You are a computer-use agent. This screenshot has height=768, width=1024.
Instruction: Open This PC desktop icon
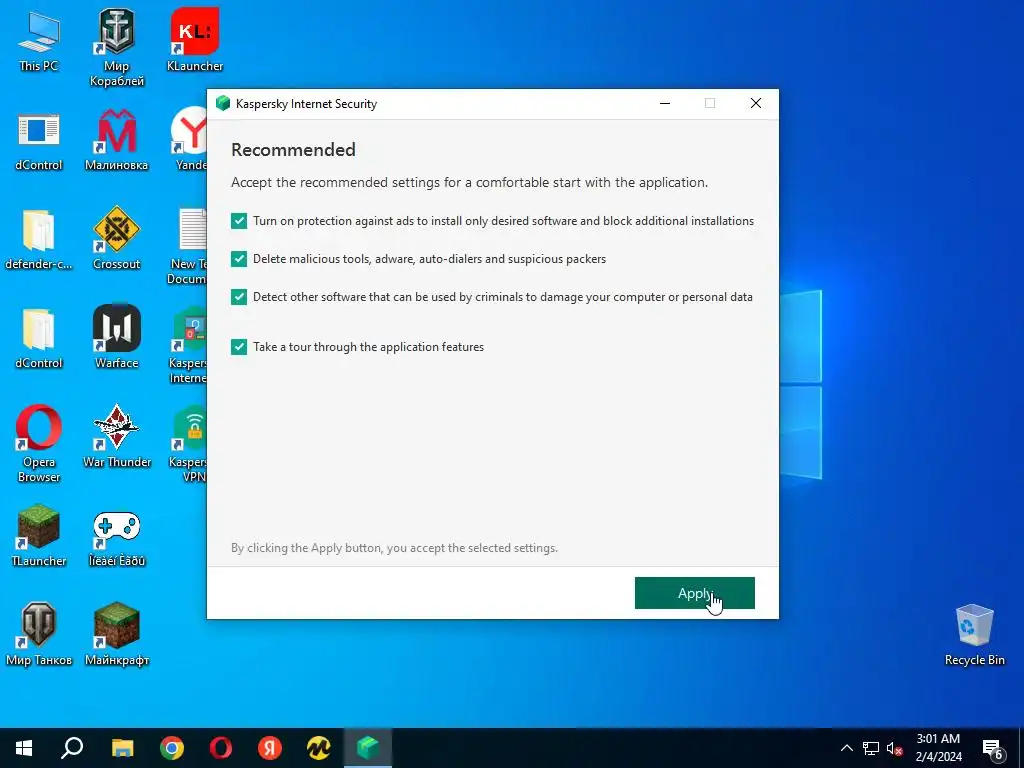coord(39,42)
